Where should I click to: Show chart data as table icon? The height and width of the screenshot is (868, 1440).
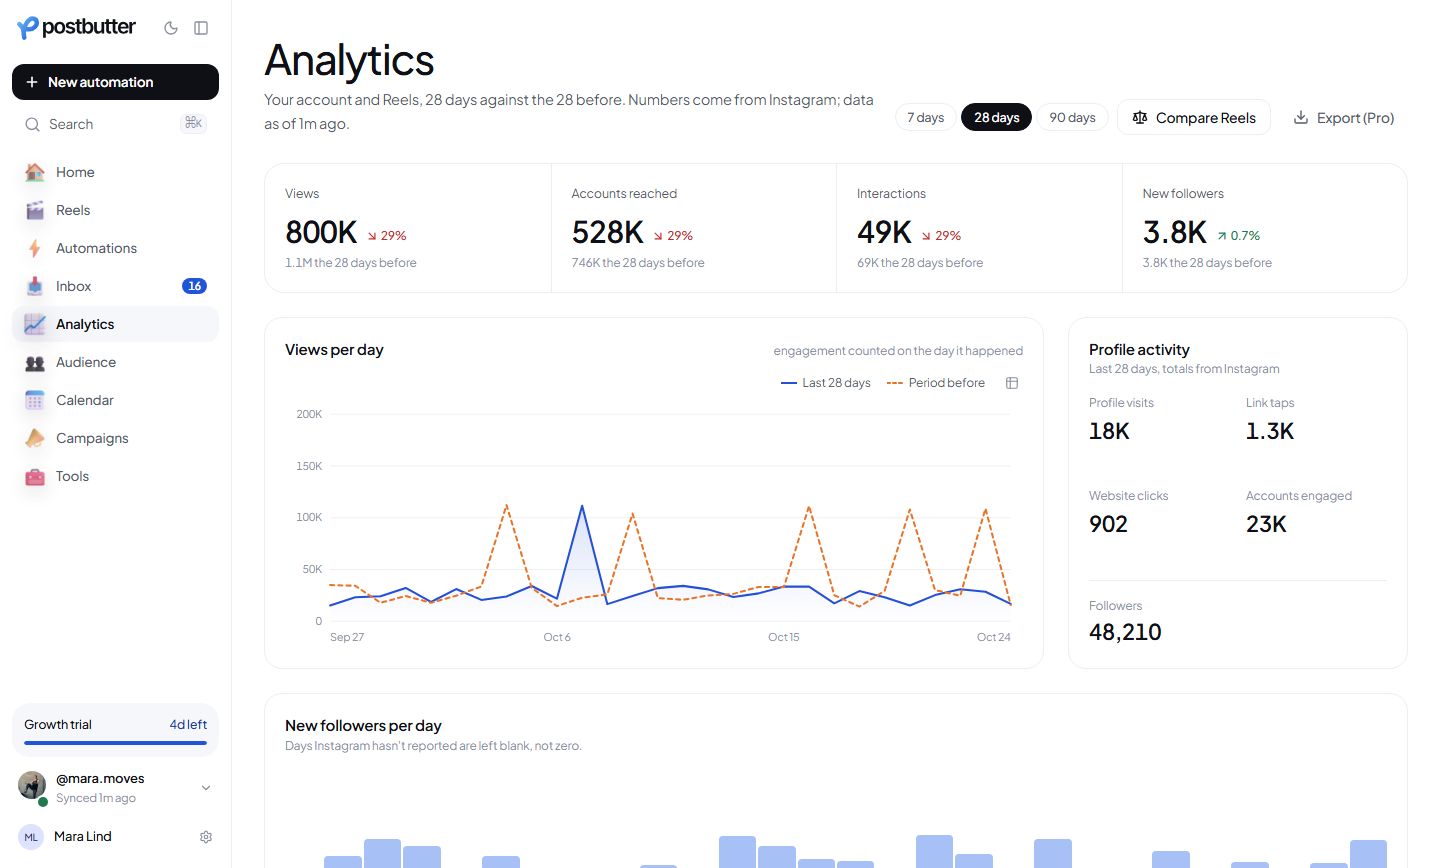(x=1012, y=383)
